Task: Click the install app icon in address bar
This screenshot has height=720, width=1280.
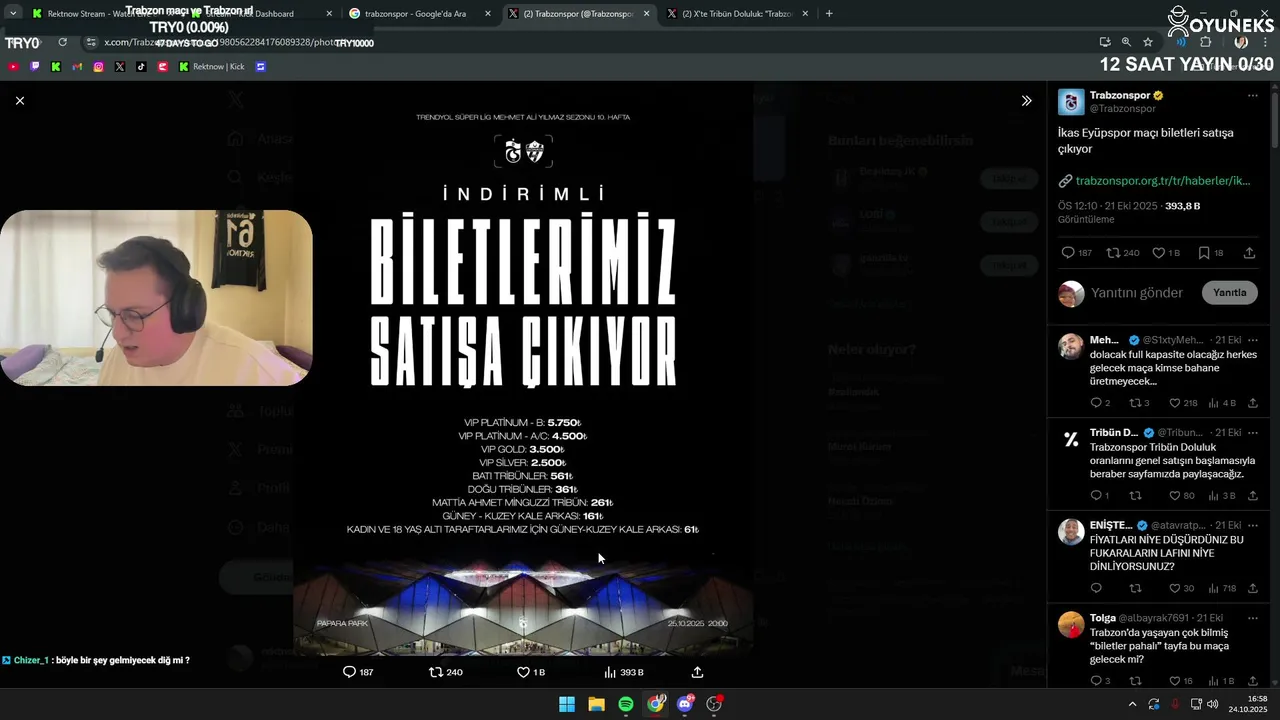Action: point(1104,42)
